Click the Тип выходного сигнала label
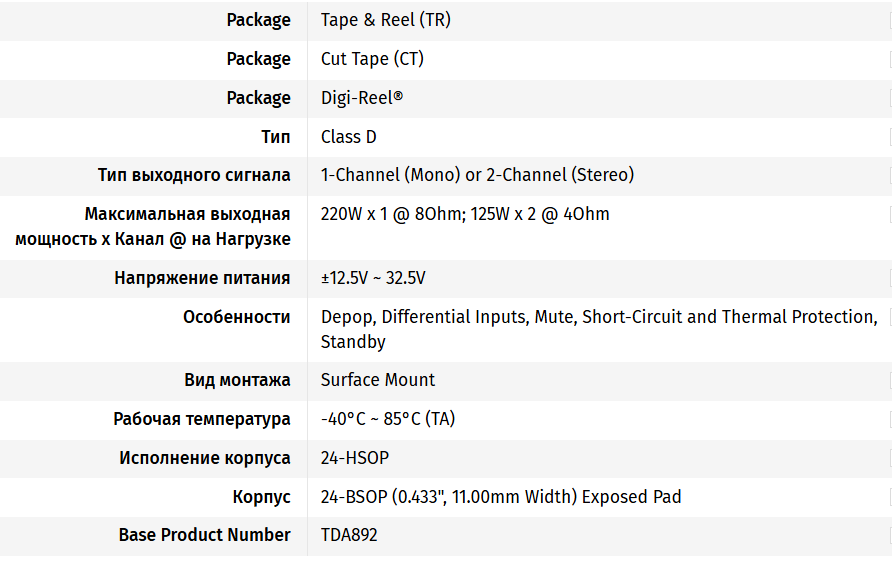The height and width of the screenshot is (565, 892). [x=194, y=175]
